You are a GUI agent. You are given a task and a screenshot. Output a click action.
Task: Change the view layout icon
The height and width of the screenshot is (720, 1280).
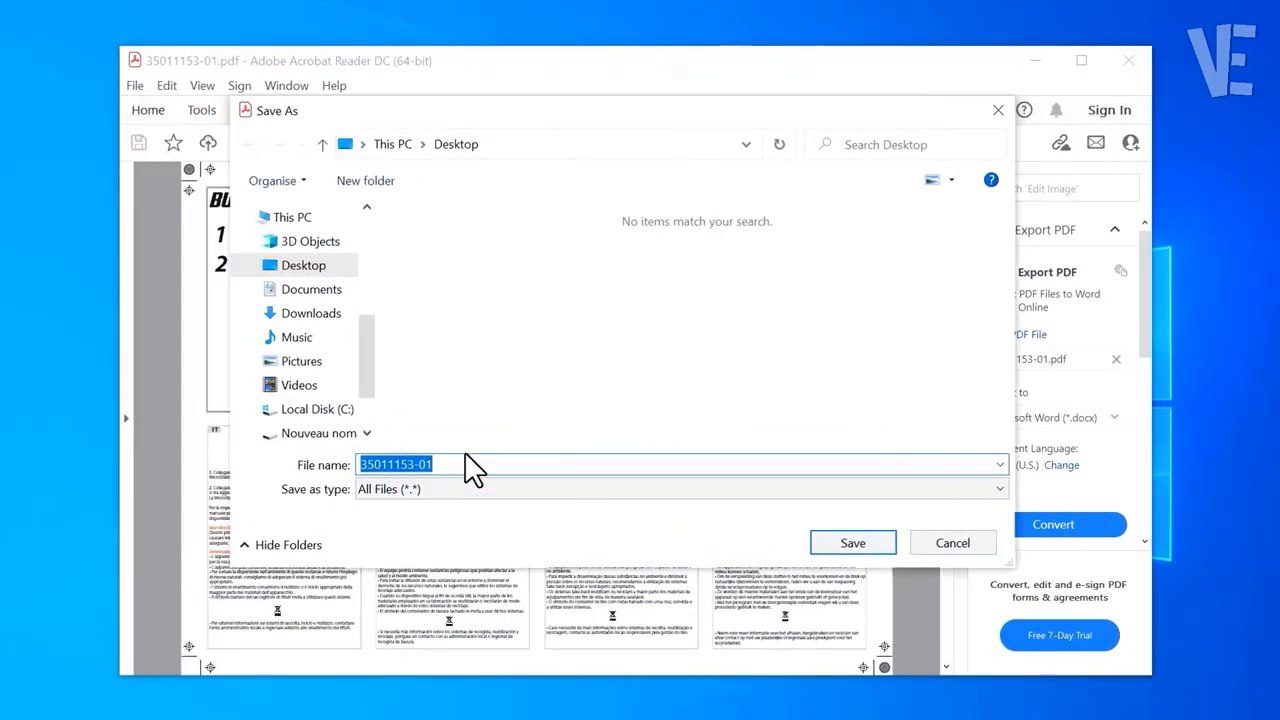coord(932,180)
